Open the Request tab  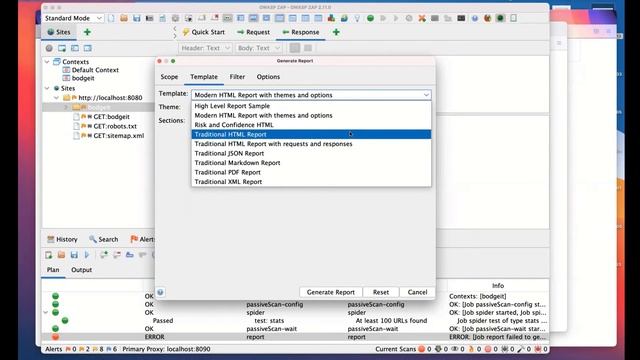pyautogui.click(x=253, y=32)
